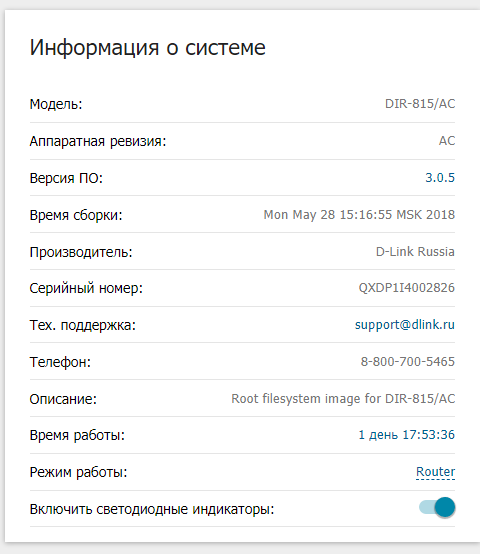
Task: Click the build time Mon May 28 value
Action: tap(359, 214)
